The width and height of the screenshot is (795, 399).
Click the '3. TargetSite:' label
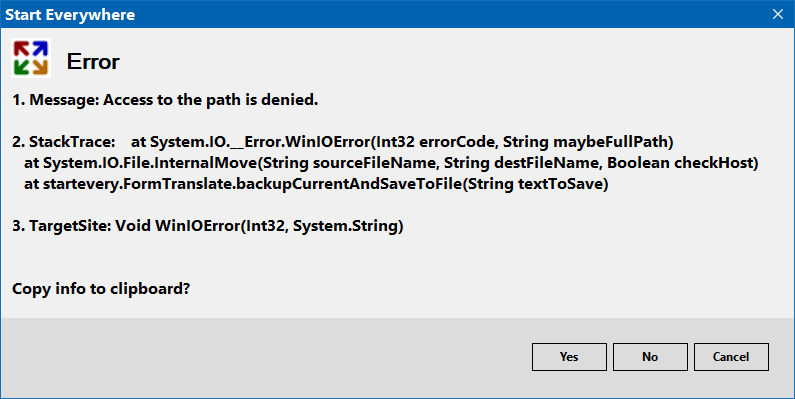pyautogui.click(x=62, y=226)
